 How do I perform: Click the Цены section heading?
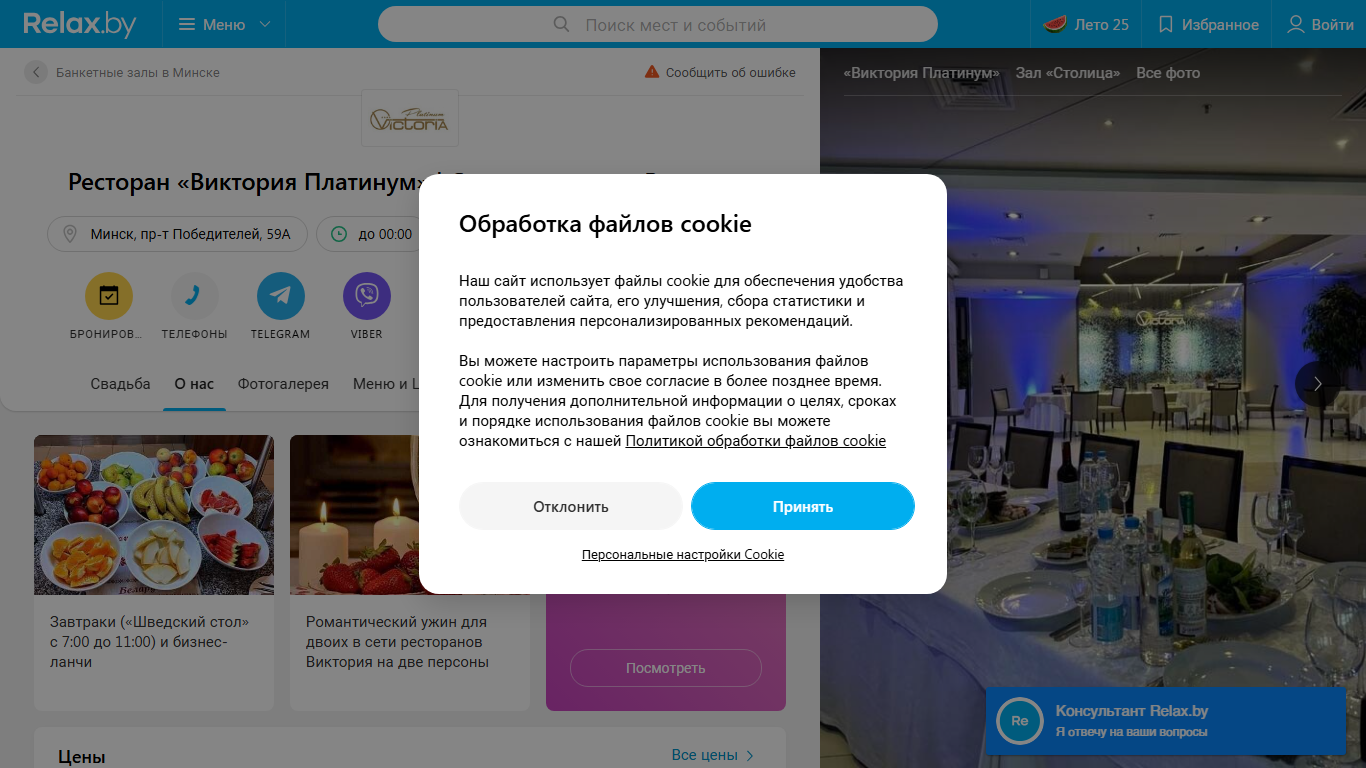coord(82,757)
